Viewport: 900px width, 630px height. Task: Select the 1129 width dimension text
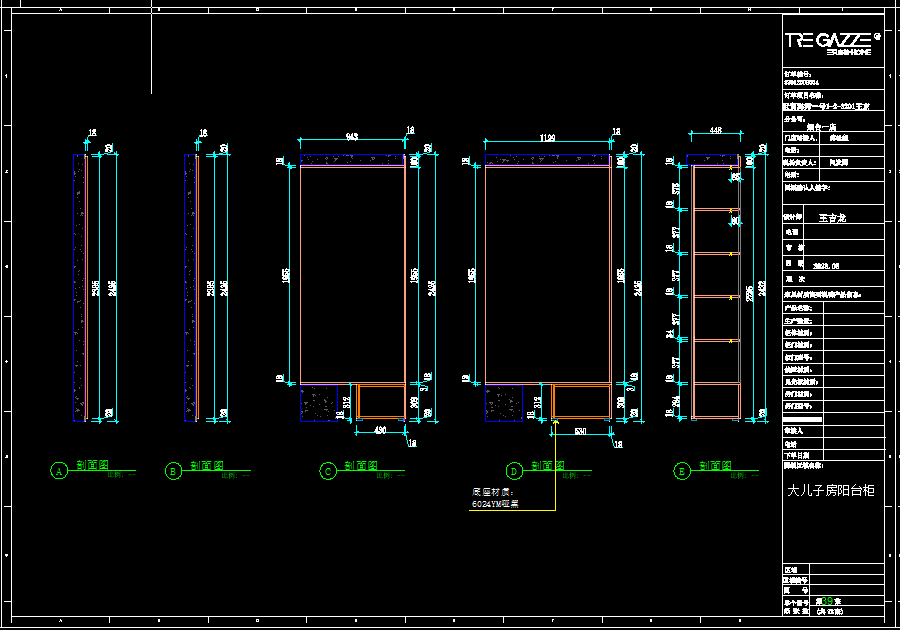tap(547, 138)
